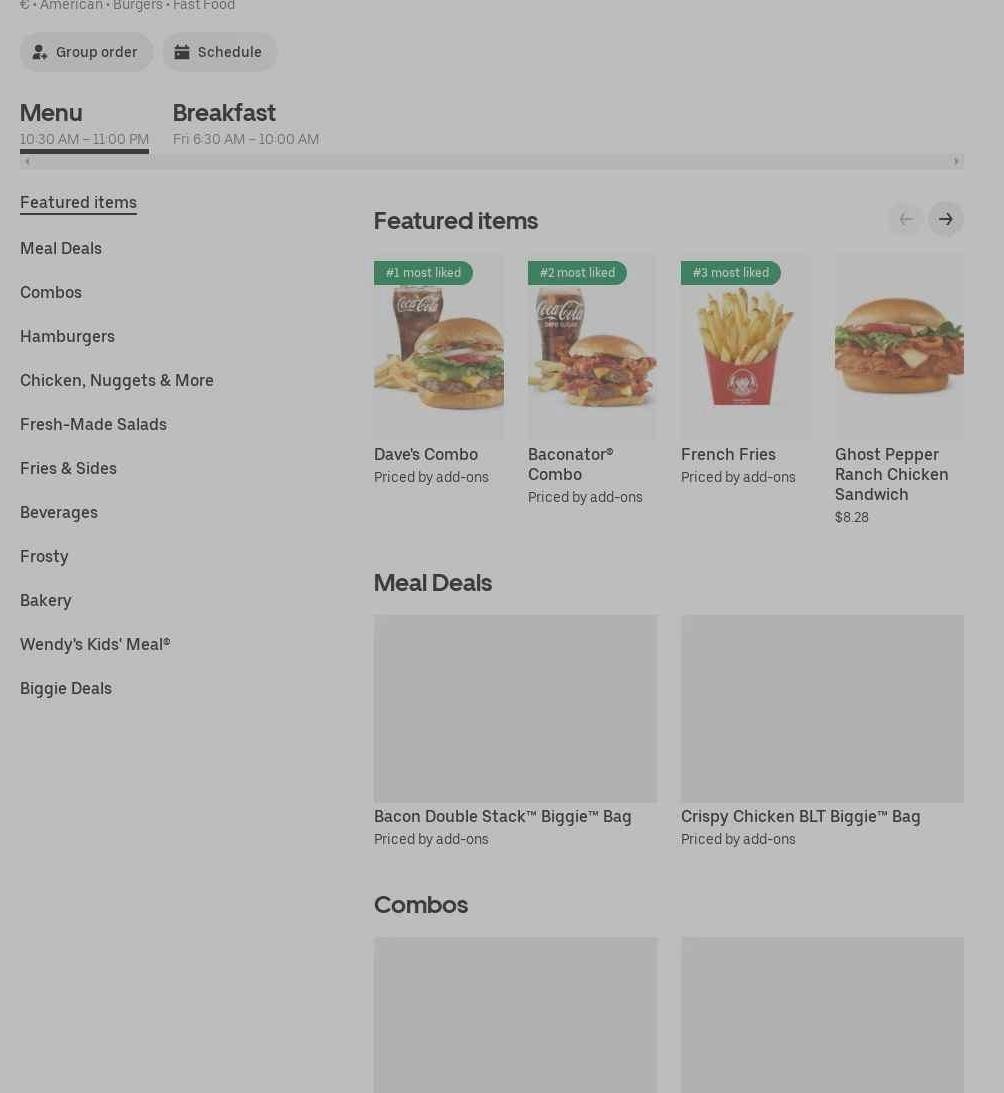Jump to Meal Deals category
The width and height of the screenshot is (1004, 1093).
(x=61, y=248)
